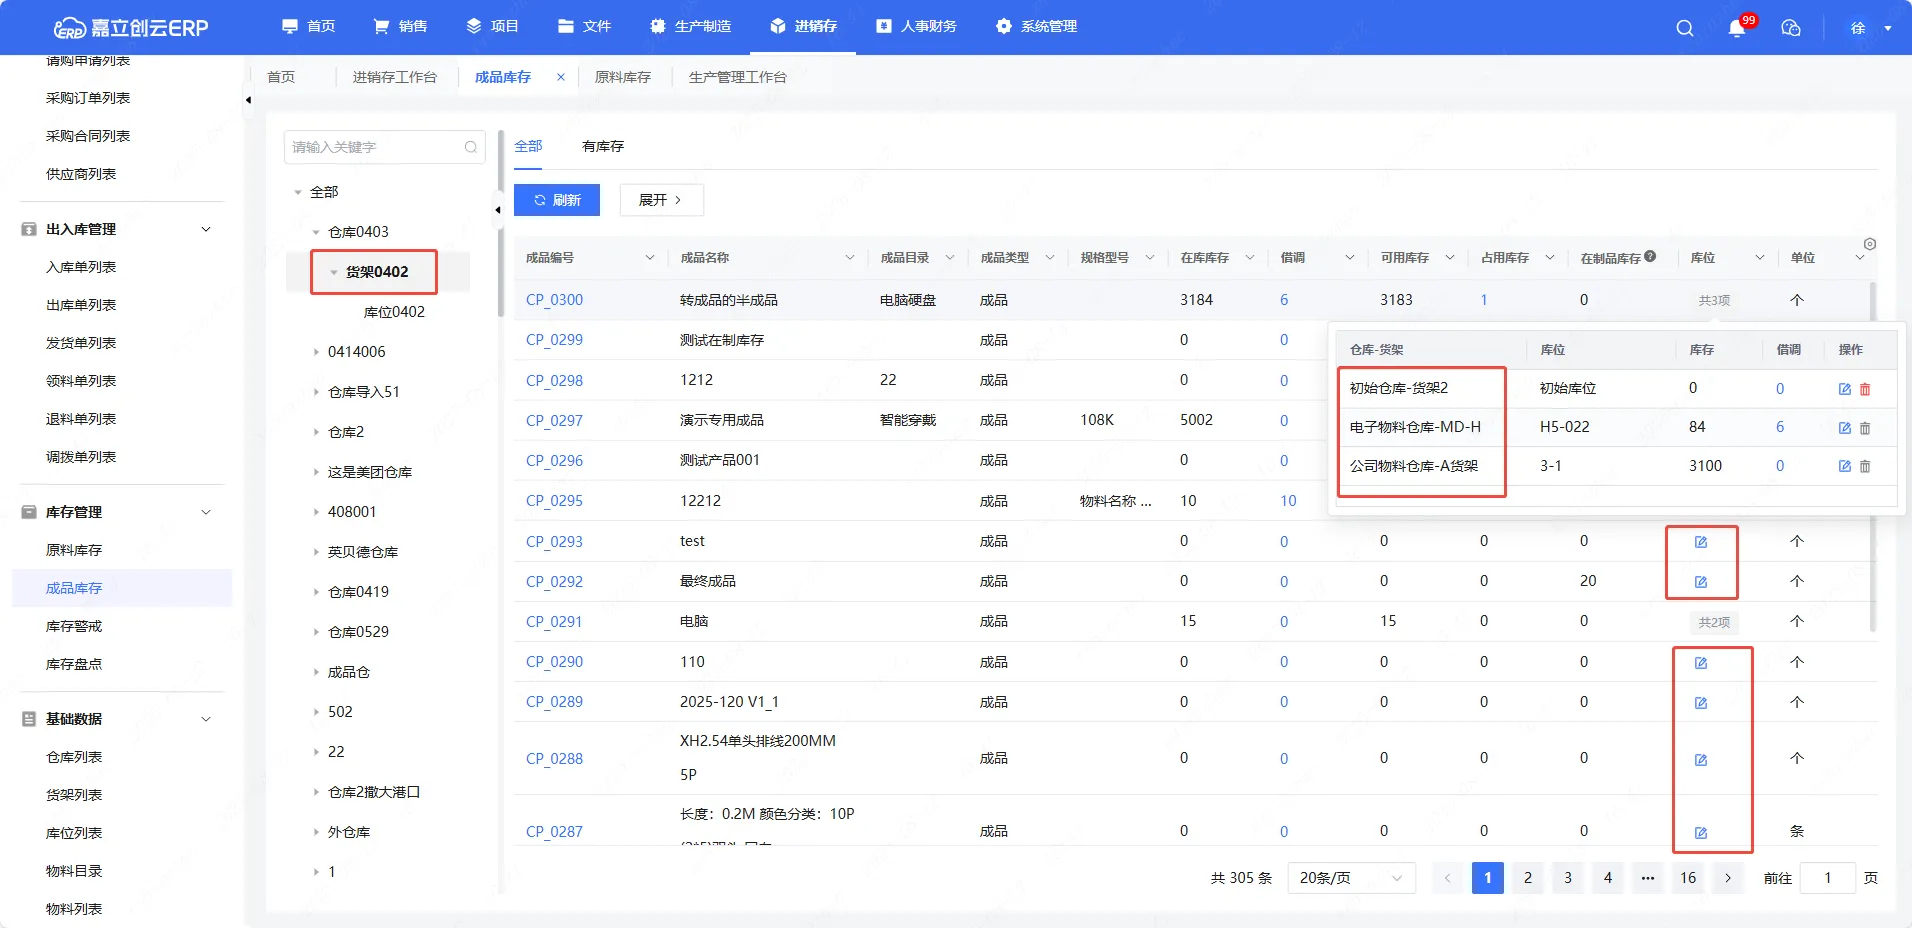Click edit location icon for CP_0290
1912x928 pixels.
pos(1701,663)
